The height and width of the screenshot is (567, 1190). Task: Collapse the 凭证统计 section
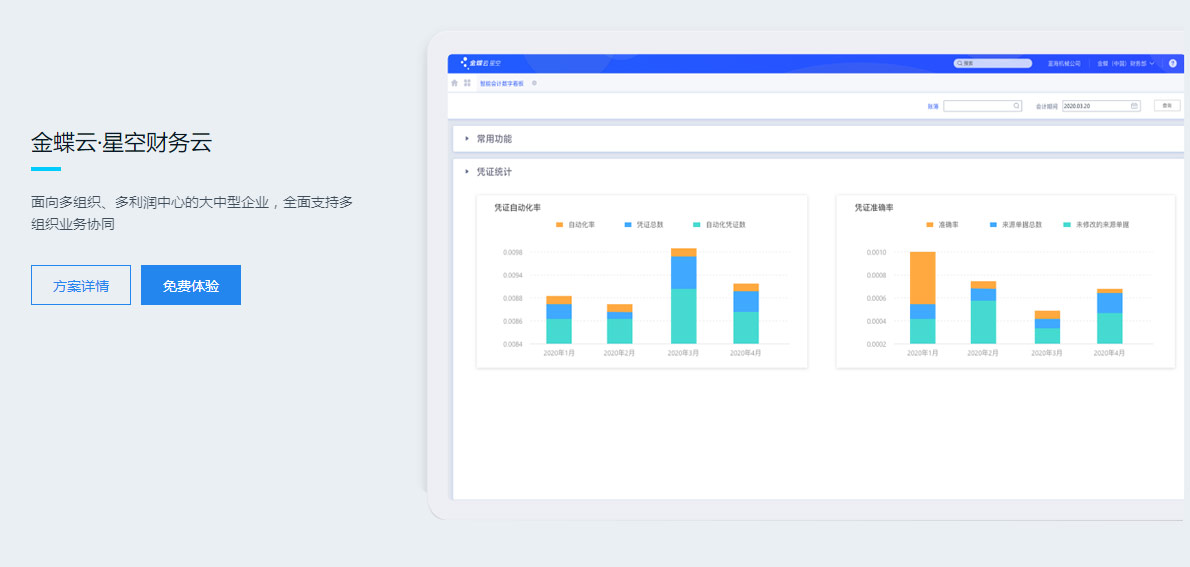pyautogui.click(x=467, y=172)
